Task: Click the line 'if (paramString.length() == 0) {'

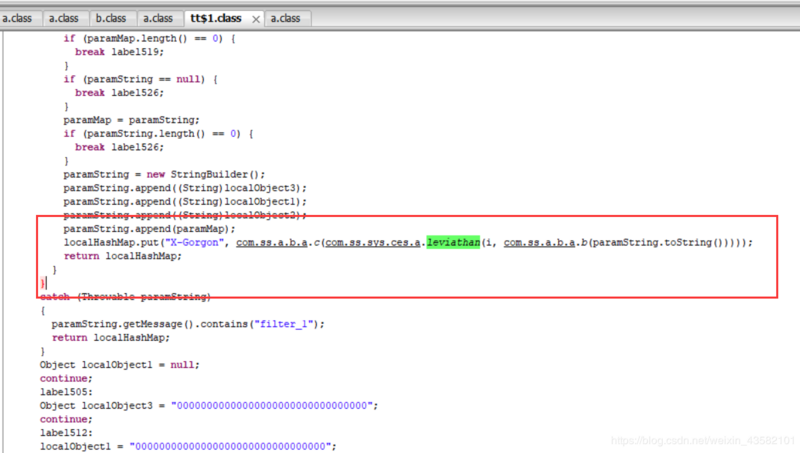Action: (158, 134)
